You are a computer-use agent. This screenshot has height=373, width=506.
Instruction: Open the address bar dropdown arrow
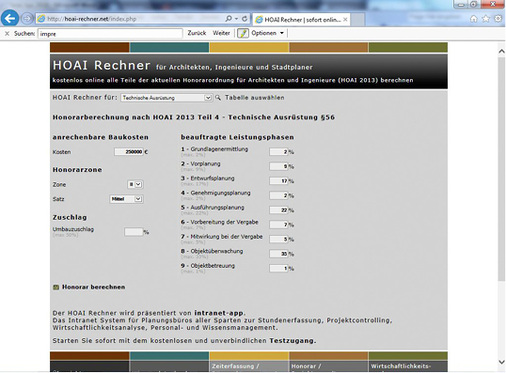point(236,19)
